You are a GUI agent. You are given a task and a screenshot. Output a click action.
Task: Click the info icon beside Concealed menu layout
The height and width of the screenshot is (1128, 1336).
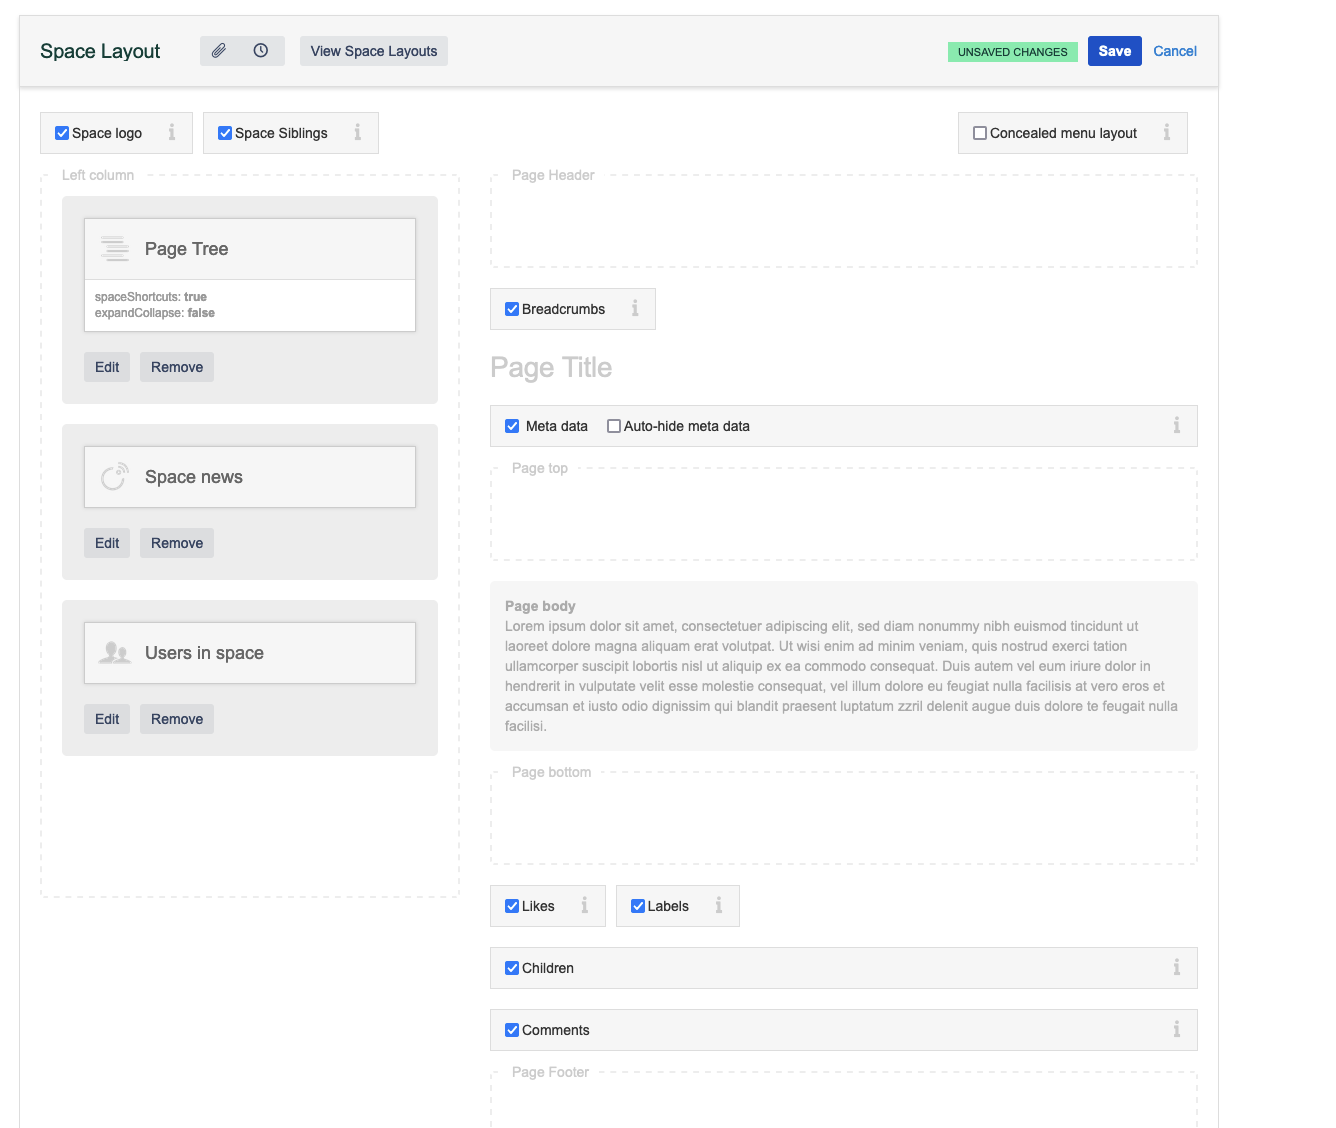(x=1166, y=132)
